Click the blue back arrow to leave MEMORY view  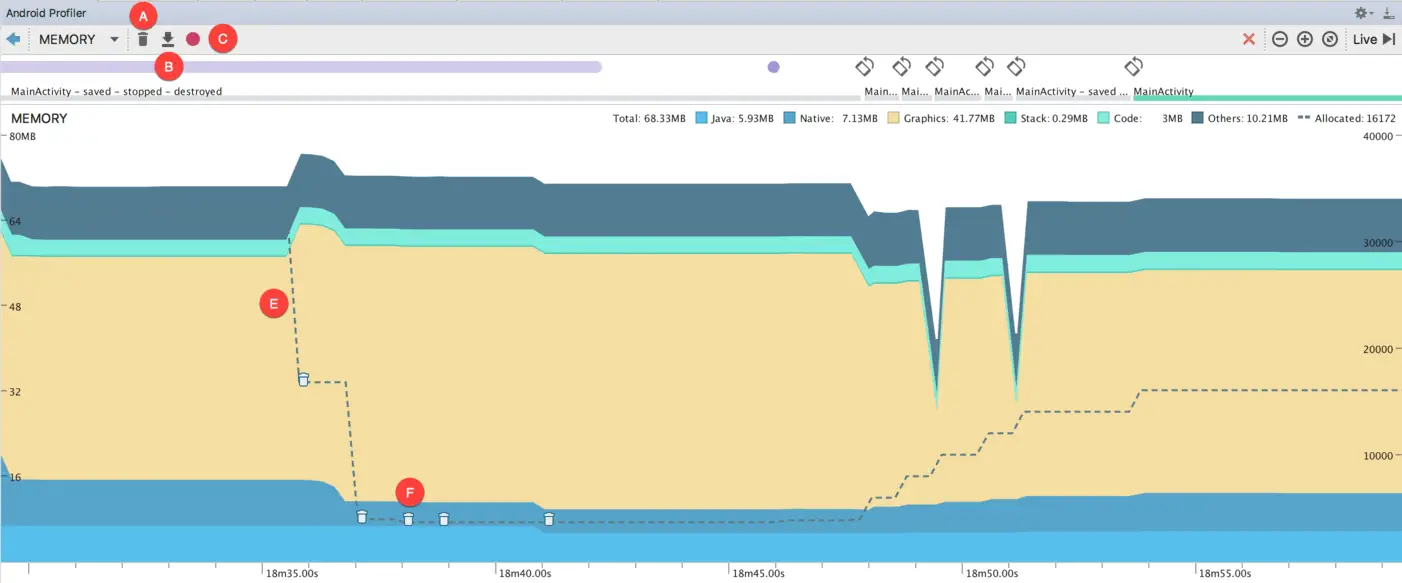tap(14, 38)
